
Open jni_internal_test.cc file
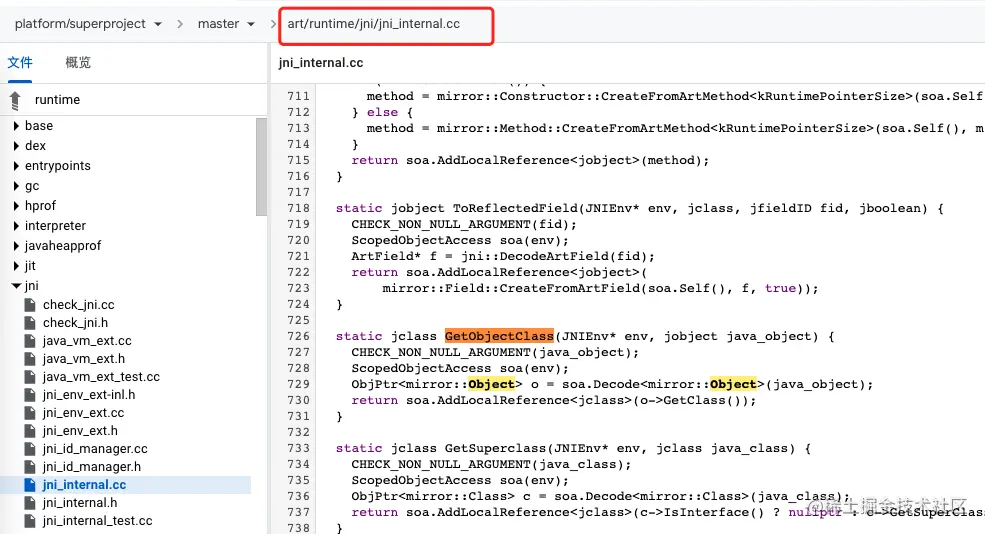pyautogui.click(x=97, y=521)
